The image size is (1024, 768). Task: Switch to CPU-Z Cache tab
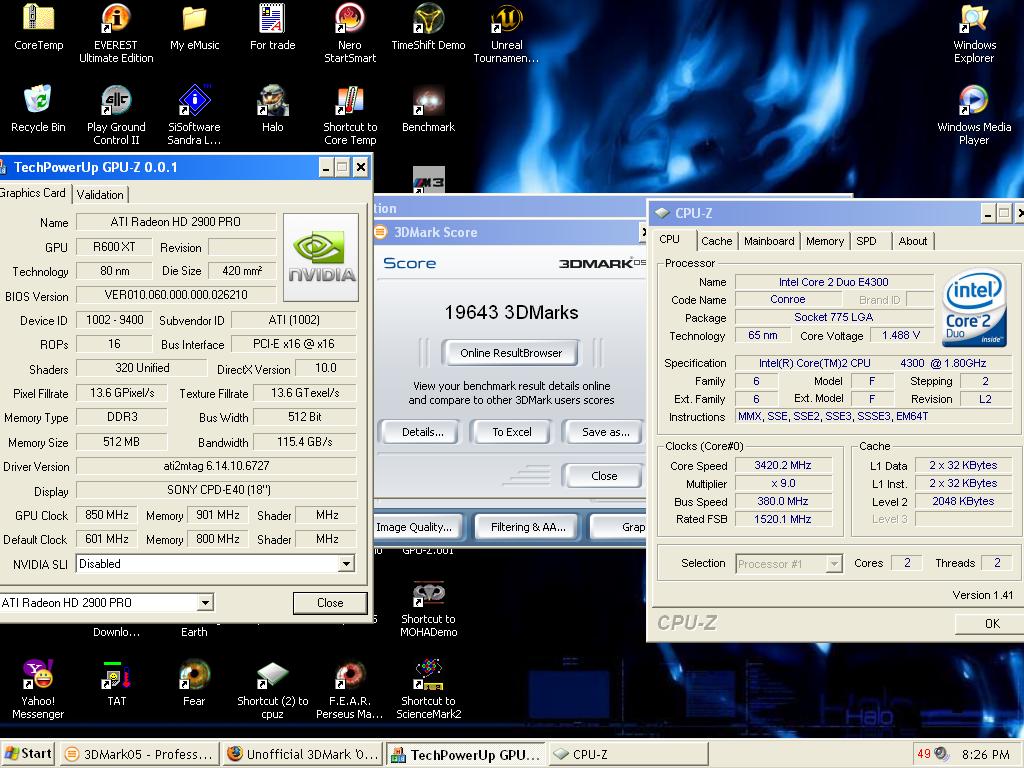(x=716, y=241)
